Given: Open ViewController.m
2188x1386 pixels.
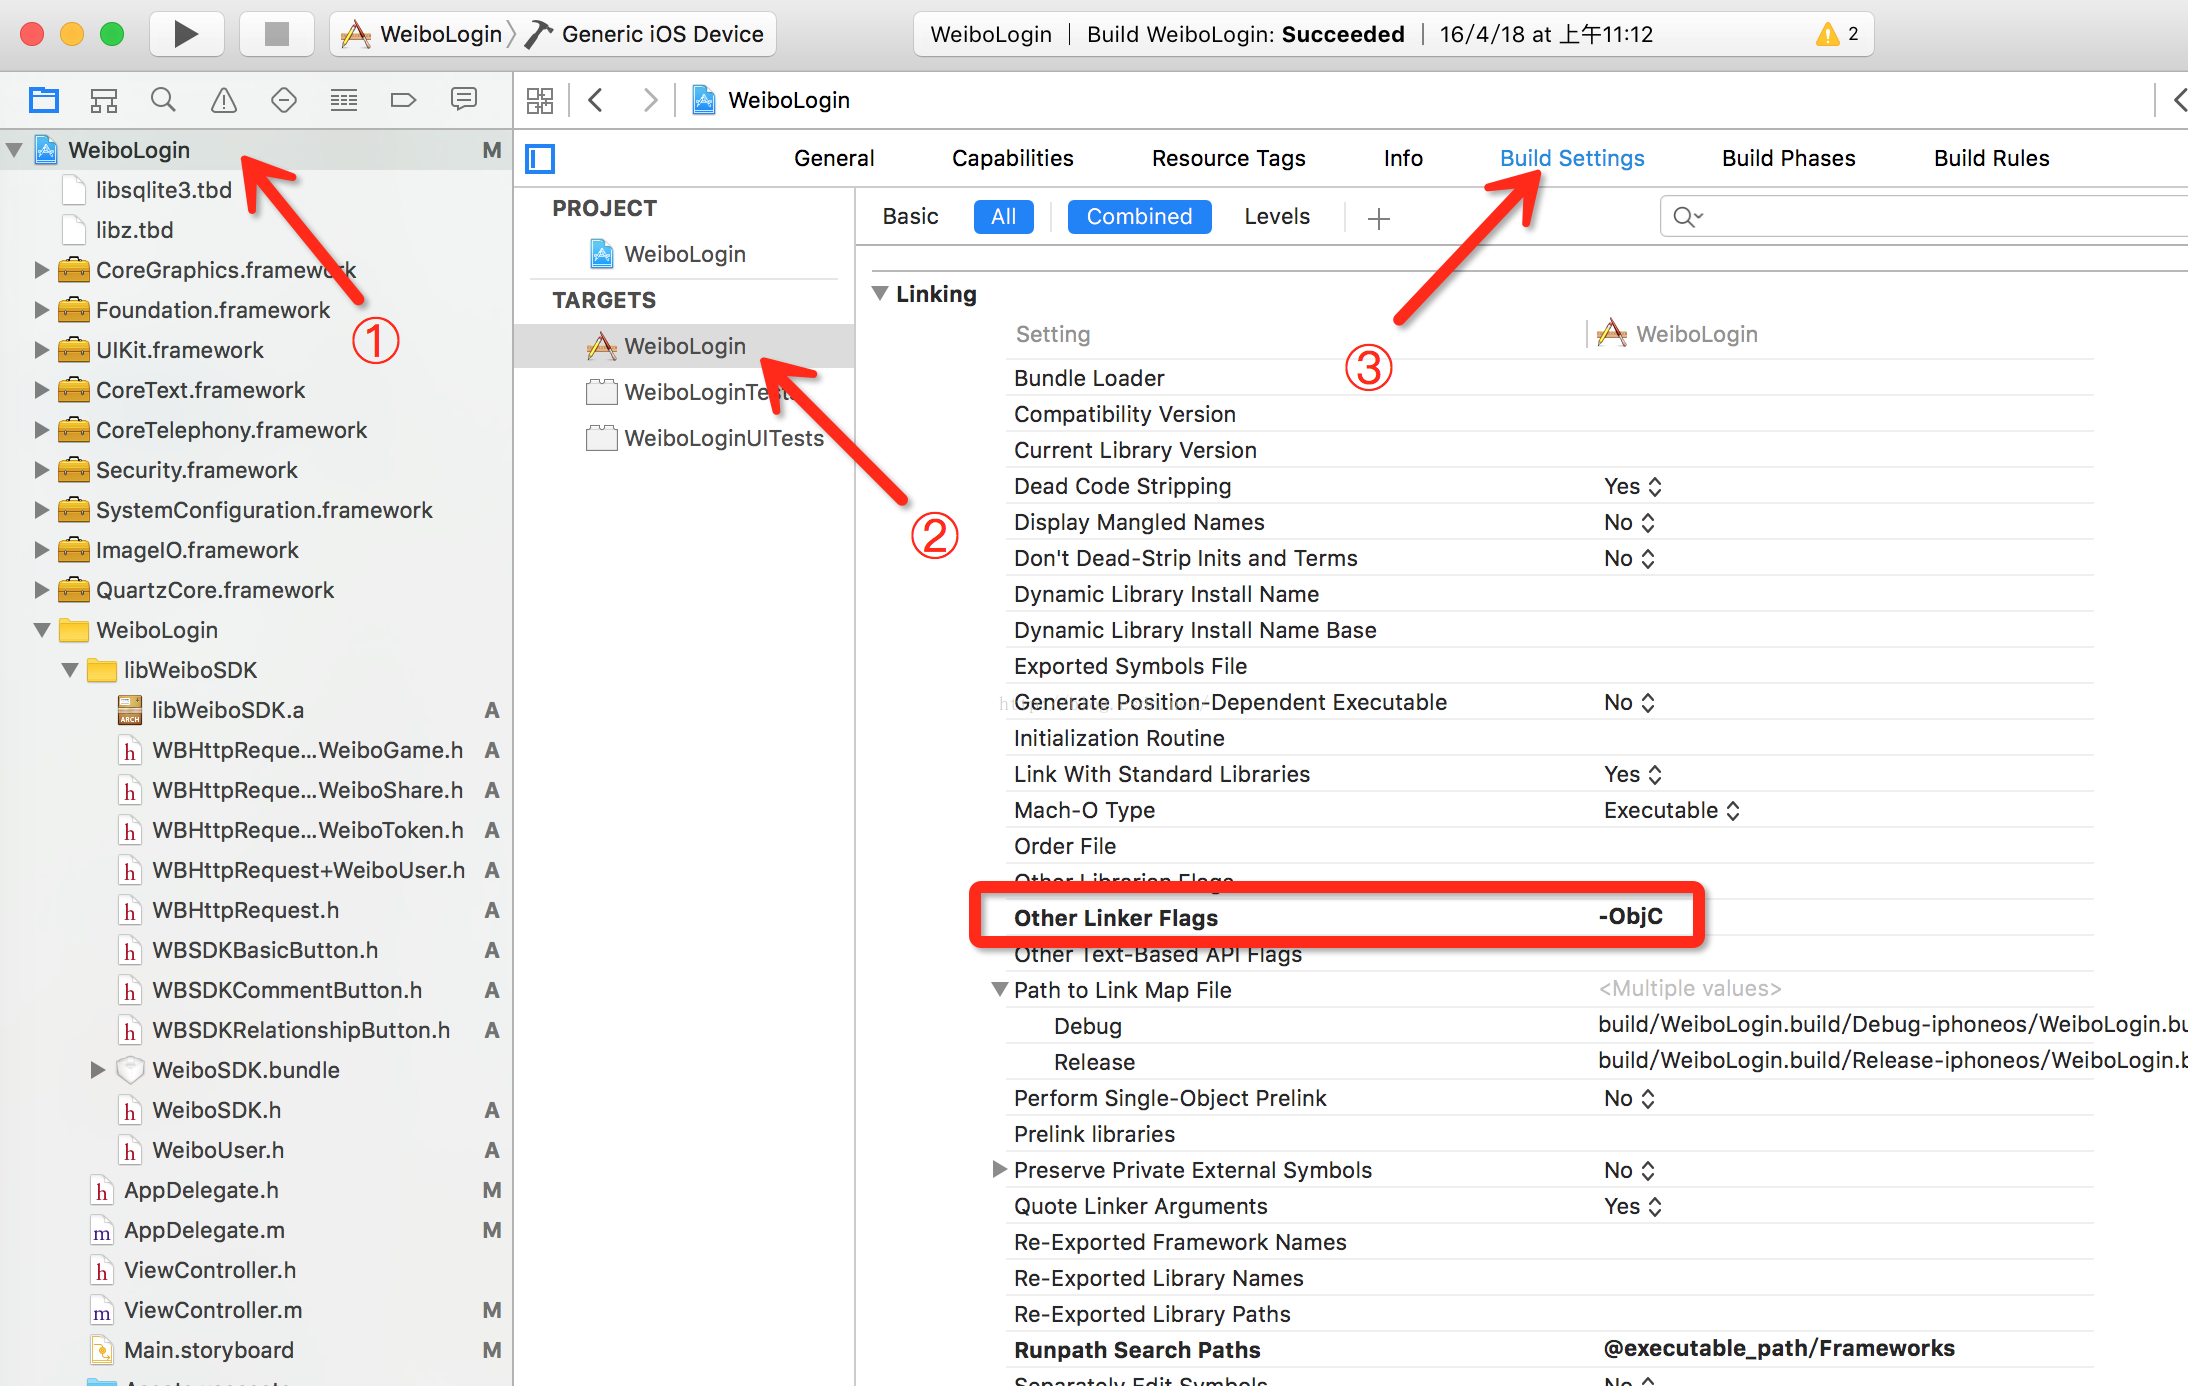Looking at the screenshot, I should [212, 1310].
